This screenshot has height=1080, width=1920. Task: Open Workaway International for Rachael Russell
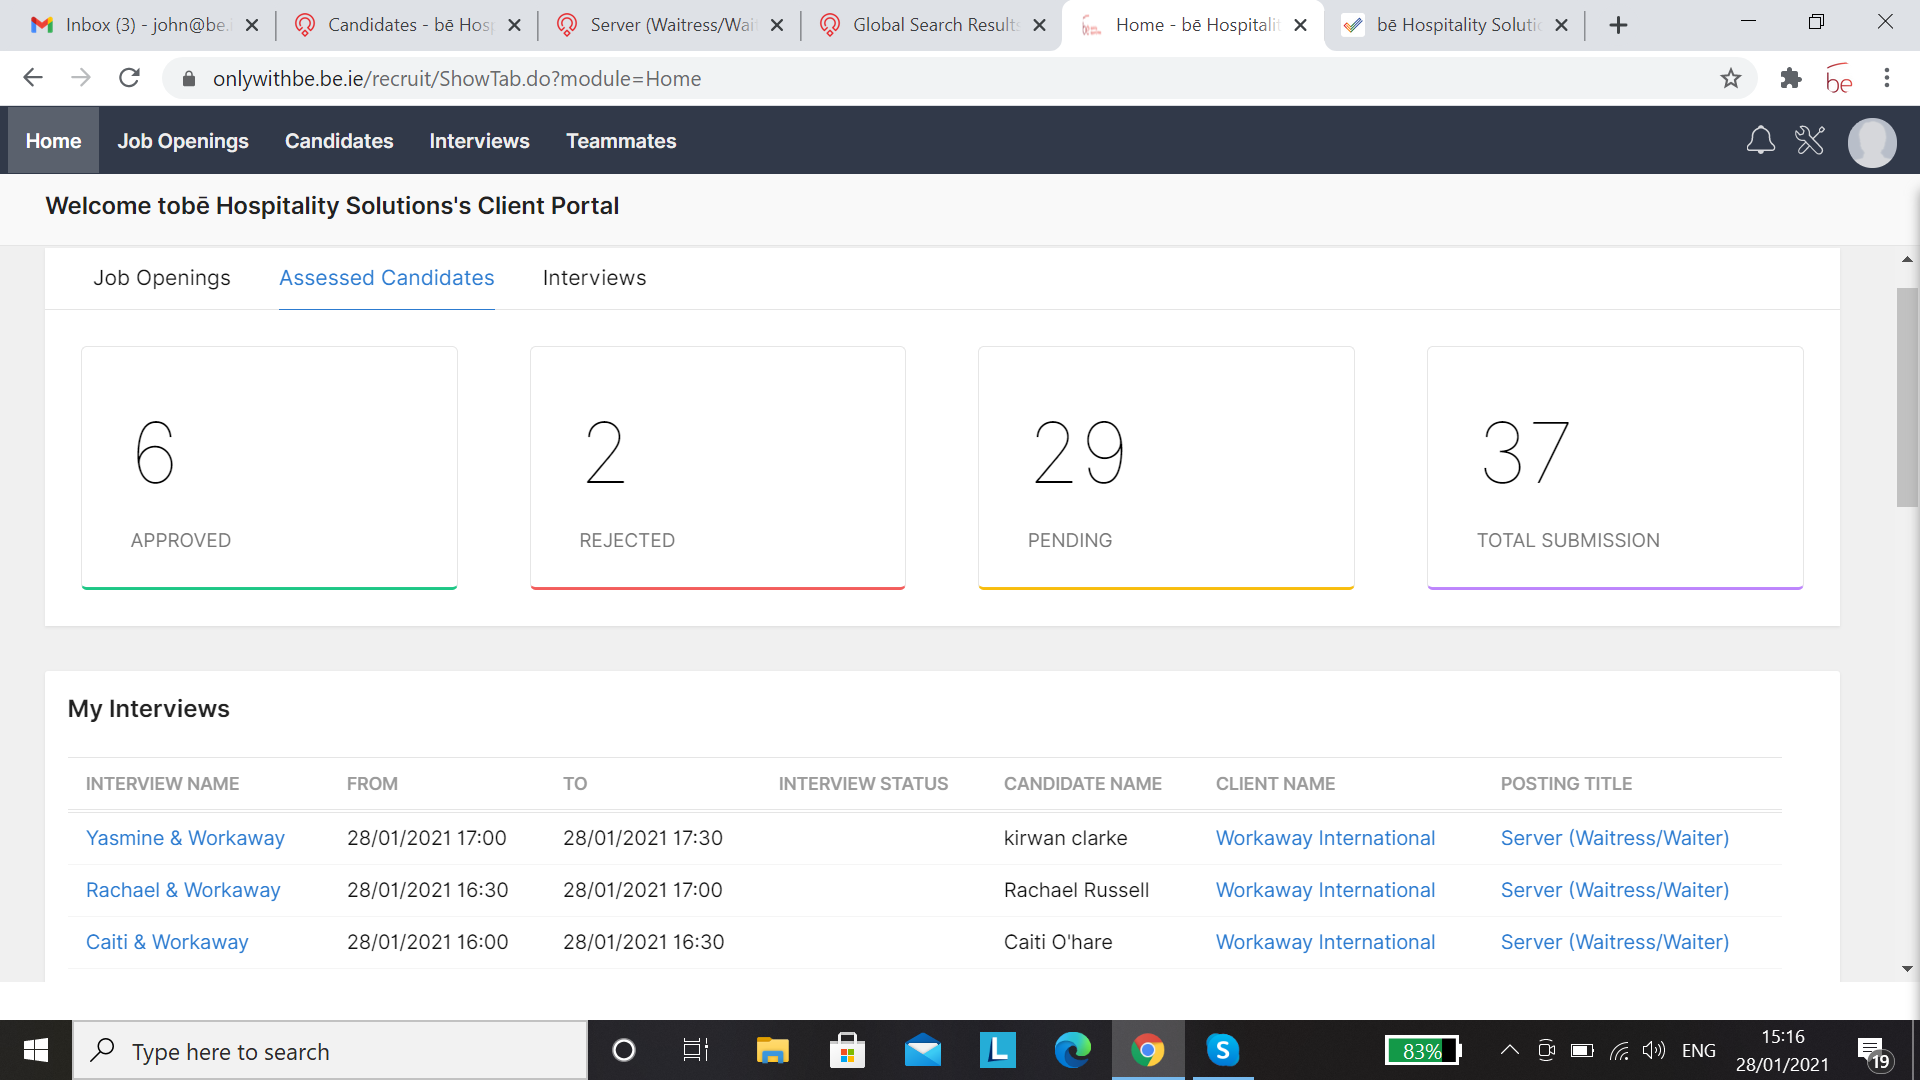click(1325, 890)
